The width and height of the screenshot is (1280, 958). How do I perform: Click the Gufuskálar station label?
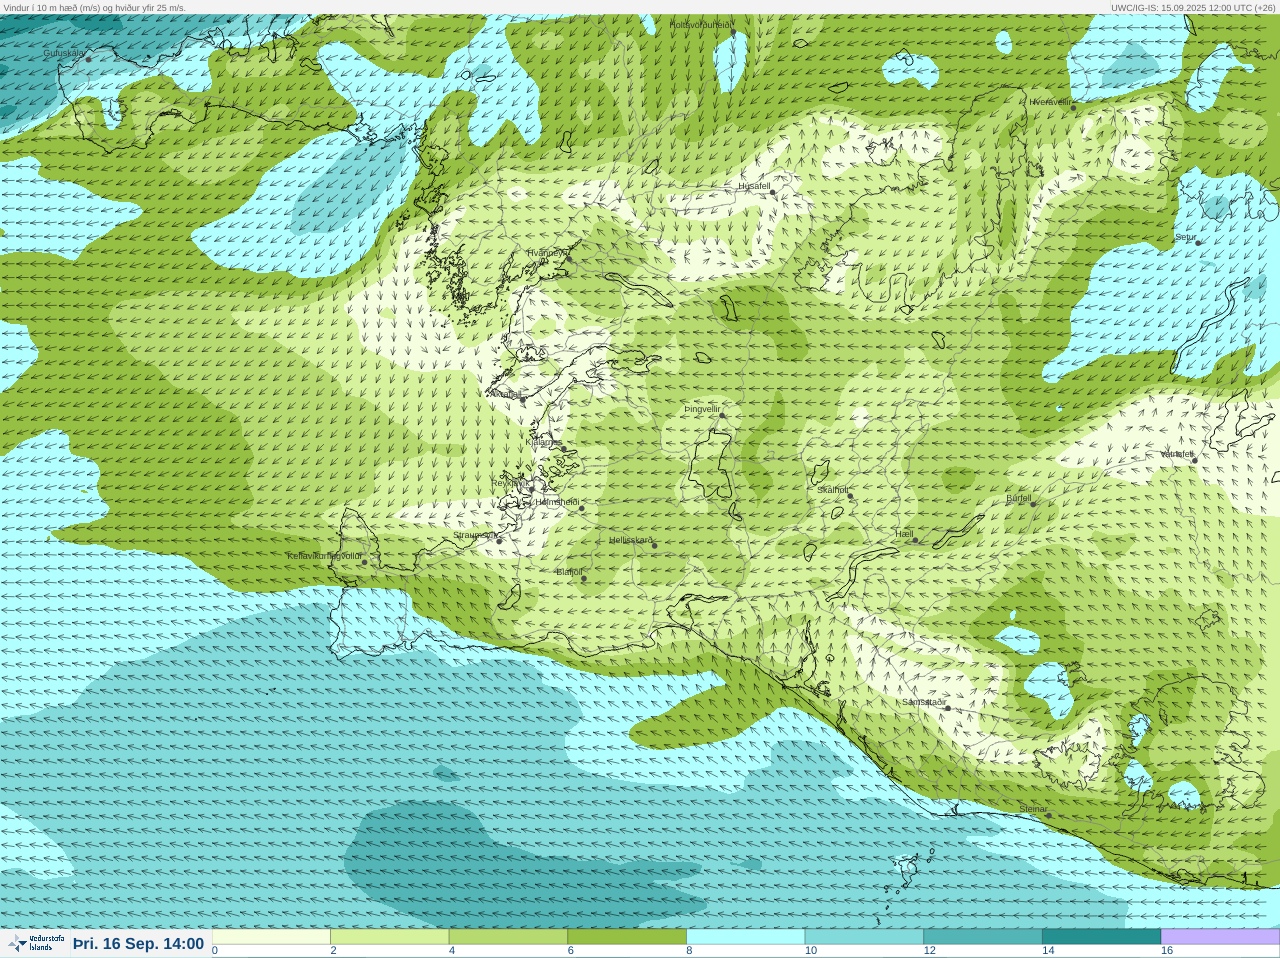click(64, 53)
